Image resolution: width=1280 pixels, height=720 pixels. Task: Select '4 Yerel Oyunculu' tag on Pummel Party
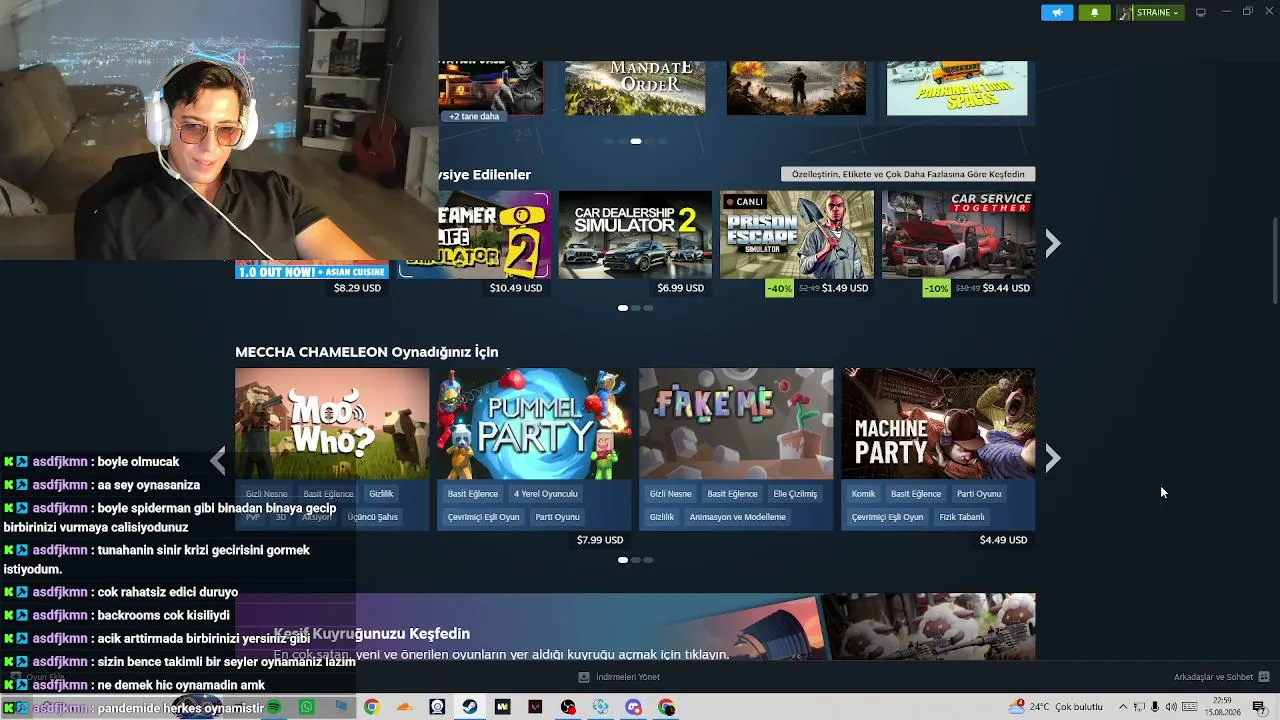546,494
